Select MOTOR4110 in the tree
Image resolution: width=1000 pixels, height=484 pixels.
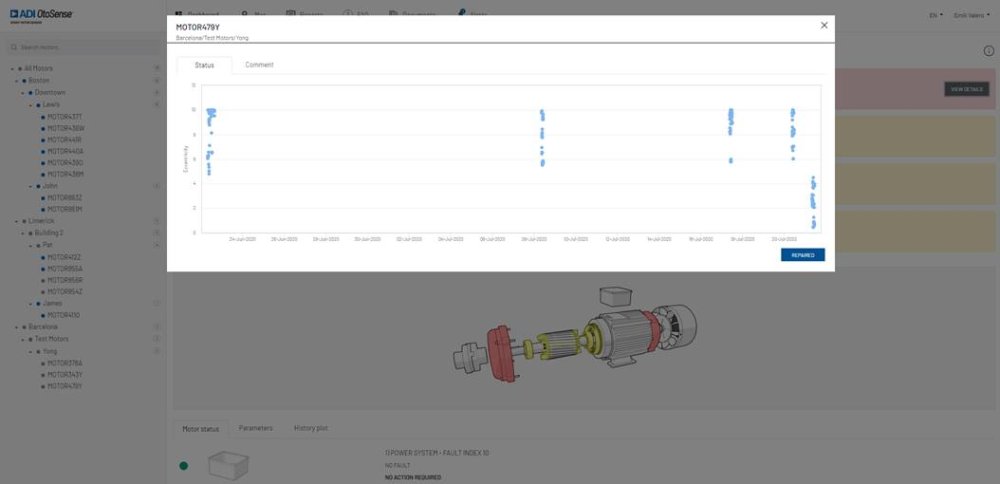coord(63,315)
